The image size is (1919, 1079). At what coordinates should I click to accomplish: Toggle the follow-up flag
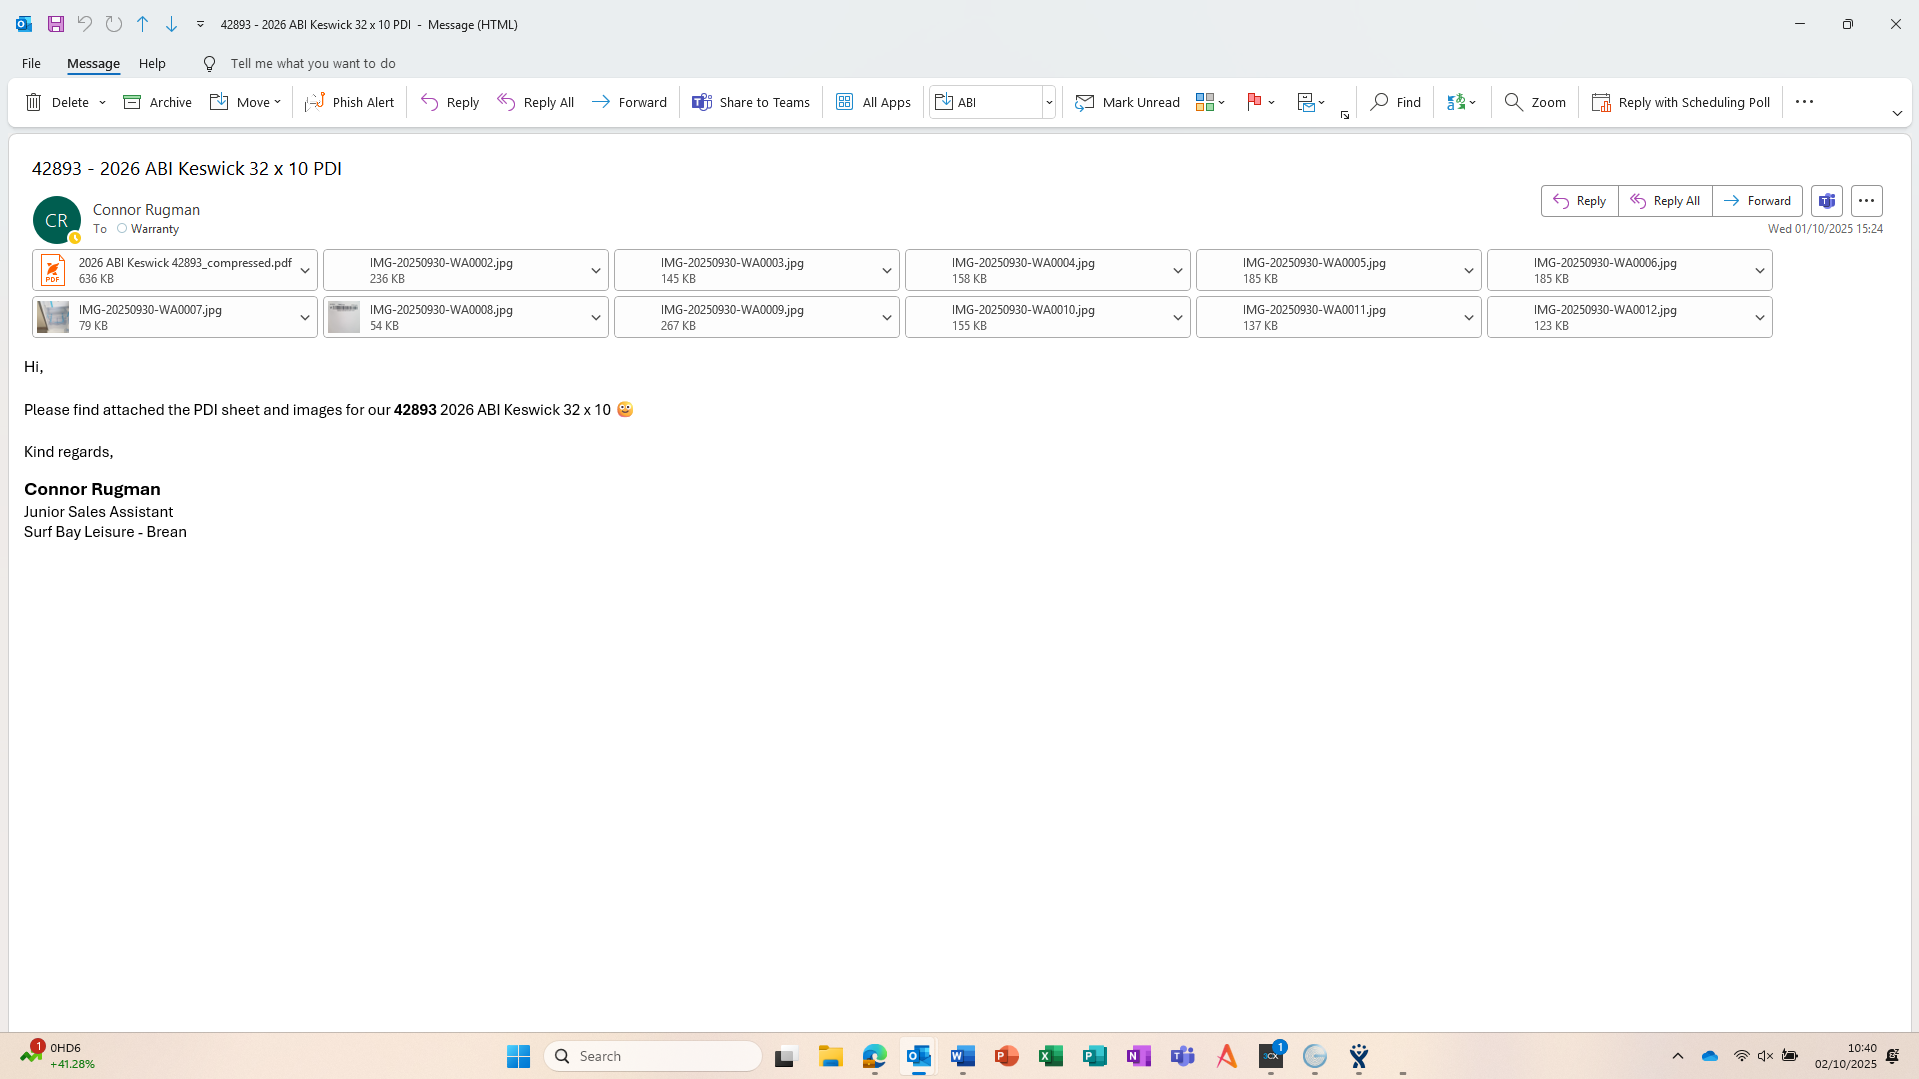coord(1253,102)
